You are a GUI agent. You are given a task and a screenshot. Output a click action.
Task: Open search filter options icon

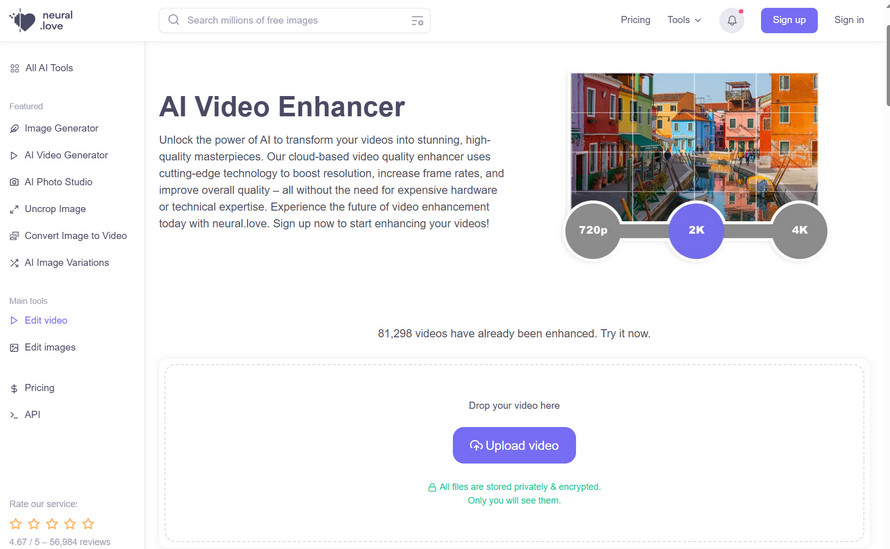[417, 21]
